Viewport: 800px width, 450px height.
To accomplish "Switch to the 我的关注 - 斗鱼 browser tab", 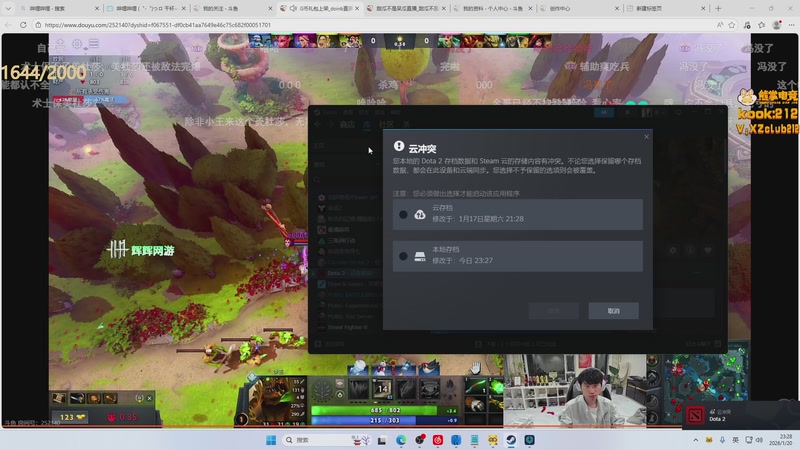I will 235,9.
